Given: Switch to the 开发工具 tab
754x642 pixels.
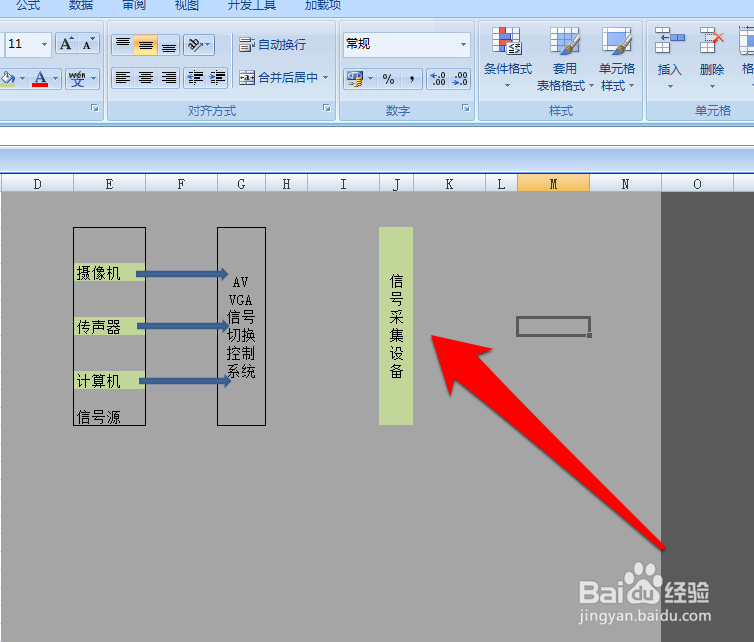Looking at the screenshot, I should tap(251, 5).
